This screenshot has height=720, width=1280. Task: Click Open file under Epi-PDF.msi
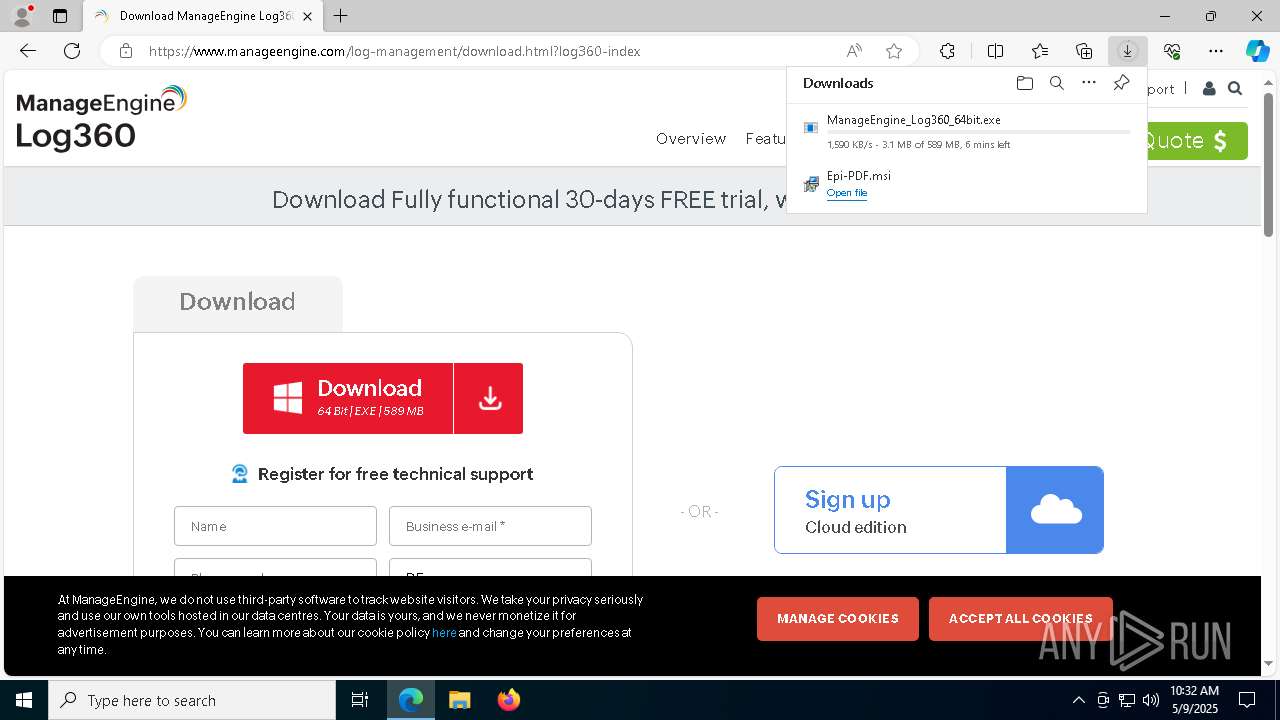coord(846,193)
